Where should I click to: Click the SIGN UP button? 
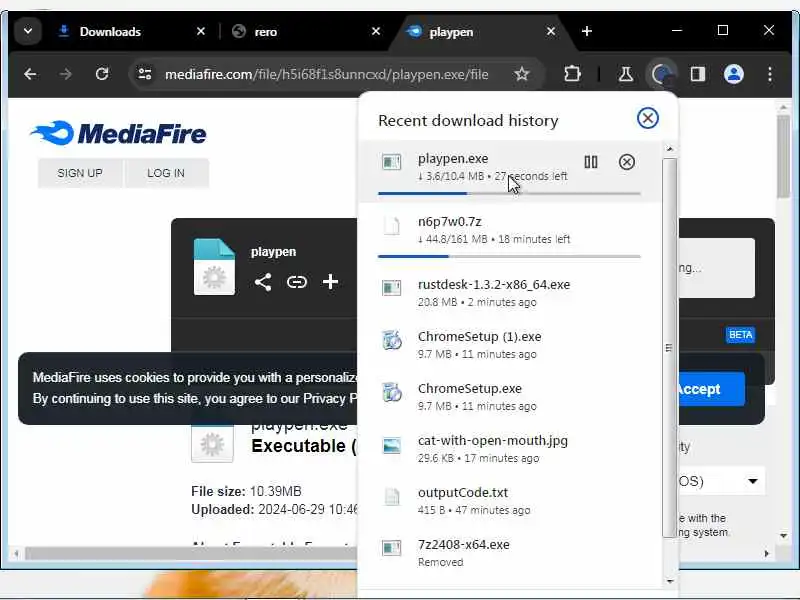(80, 173)
